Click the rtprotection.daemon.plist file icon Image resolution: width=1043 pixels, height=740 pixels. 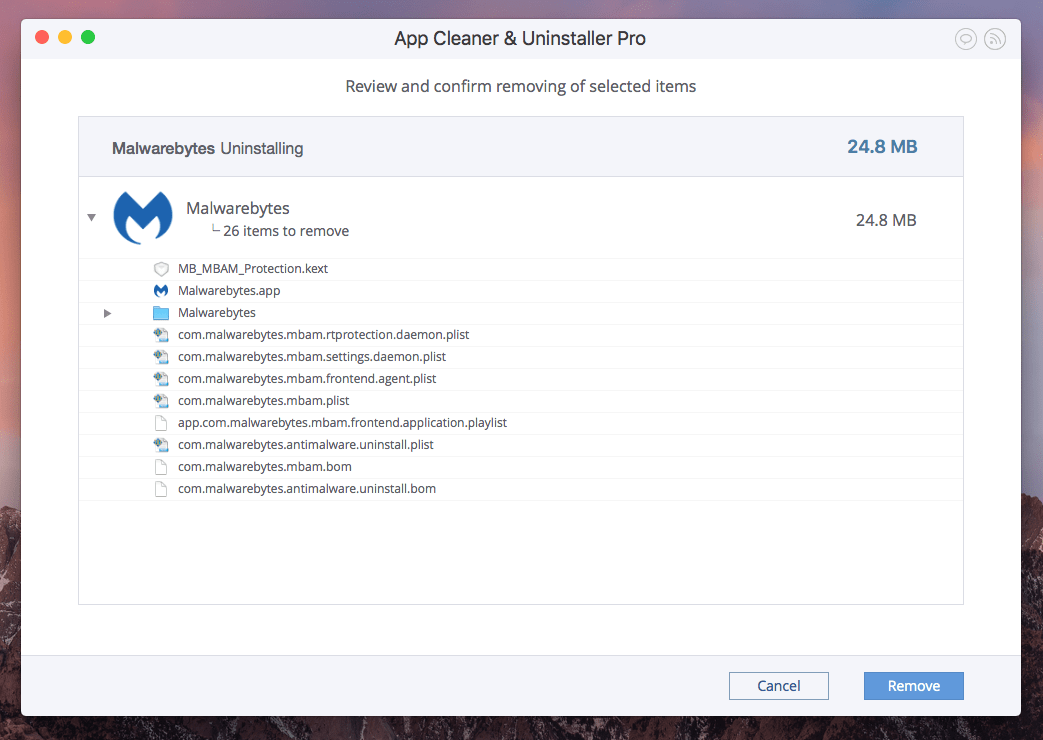click(x=161, y=335)
